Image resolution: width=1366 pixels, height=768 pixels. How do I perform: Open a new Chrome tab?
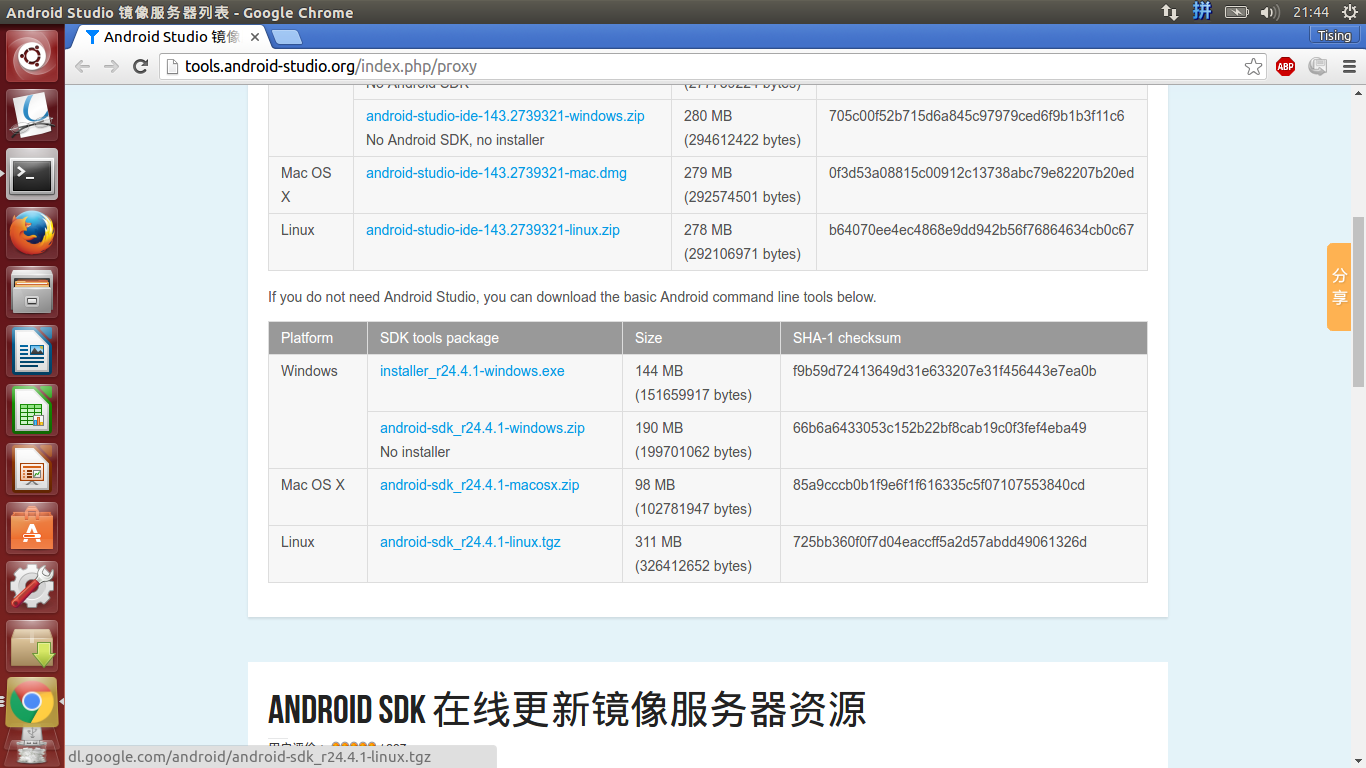point(286,37)
